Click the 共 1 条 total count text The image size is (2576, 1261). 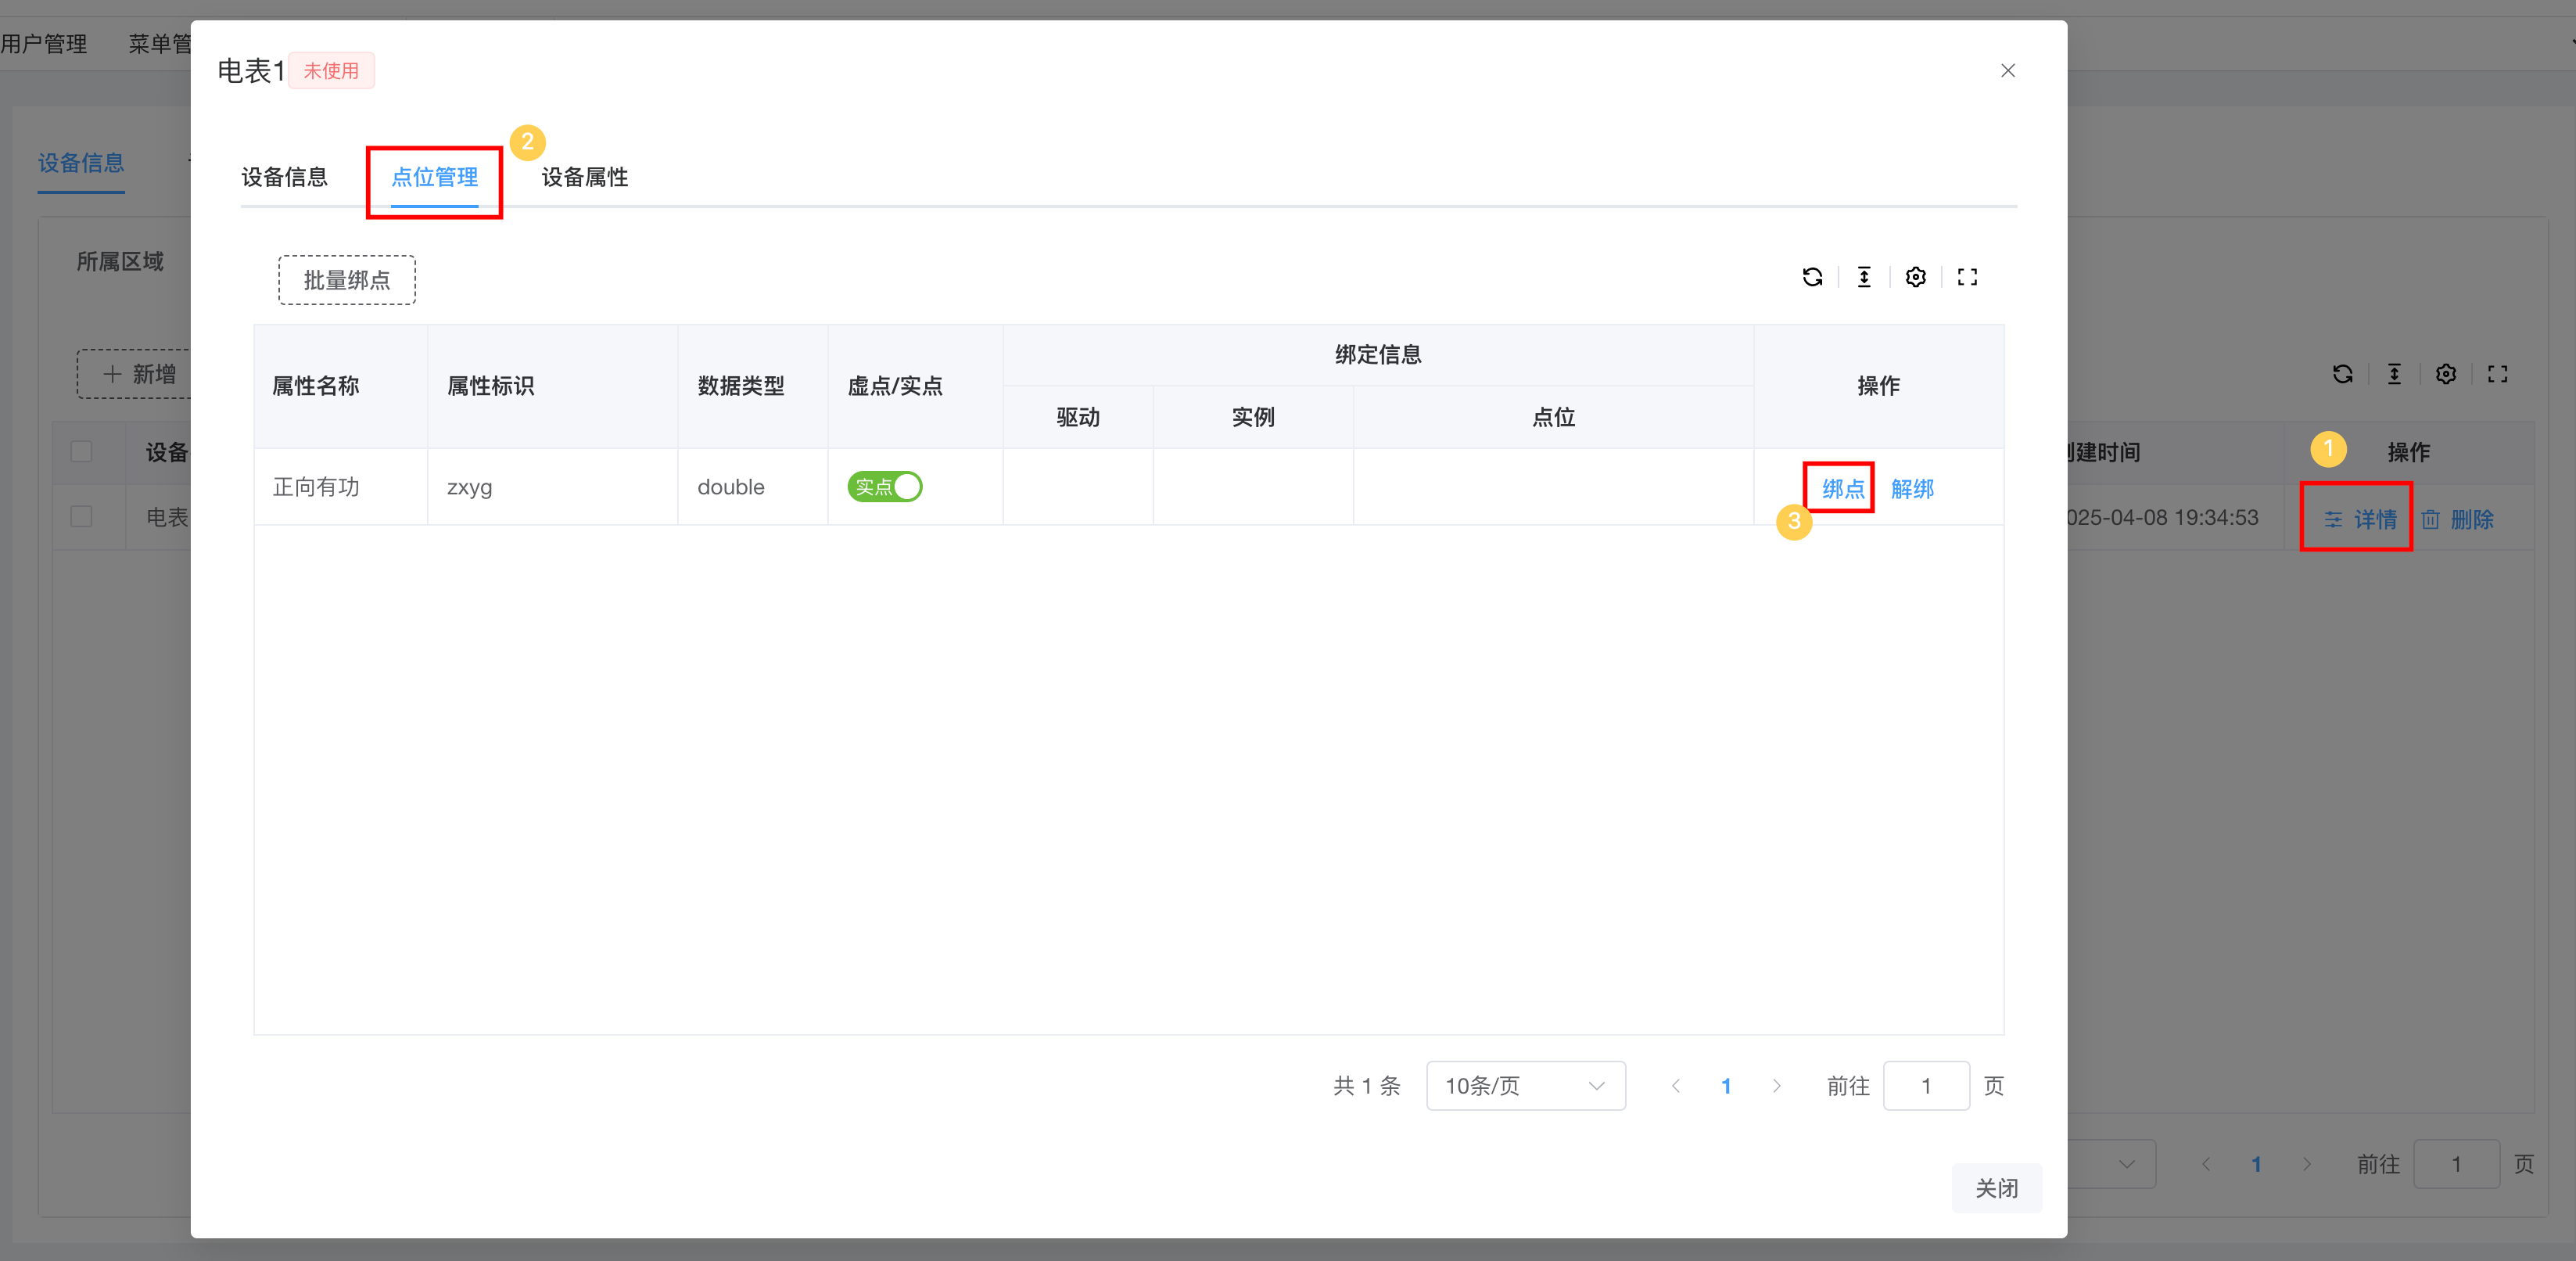click(x=1366, y=1086)
